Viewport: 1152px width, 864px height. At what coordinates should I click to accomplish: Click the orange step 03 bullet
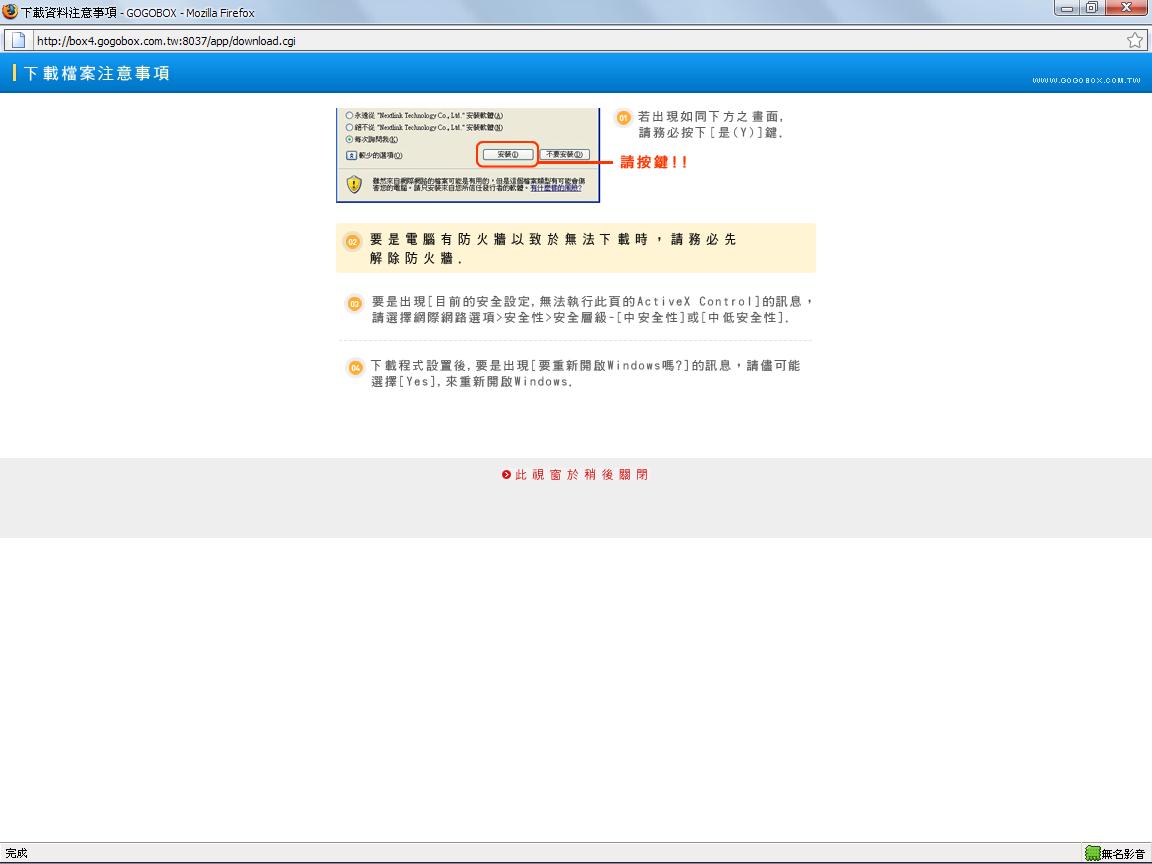[x=354, y=303]
